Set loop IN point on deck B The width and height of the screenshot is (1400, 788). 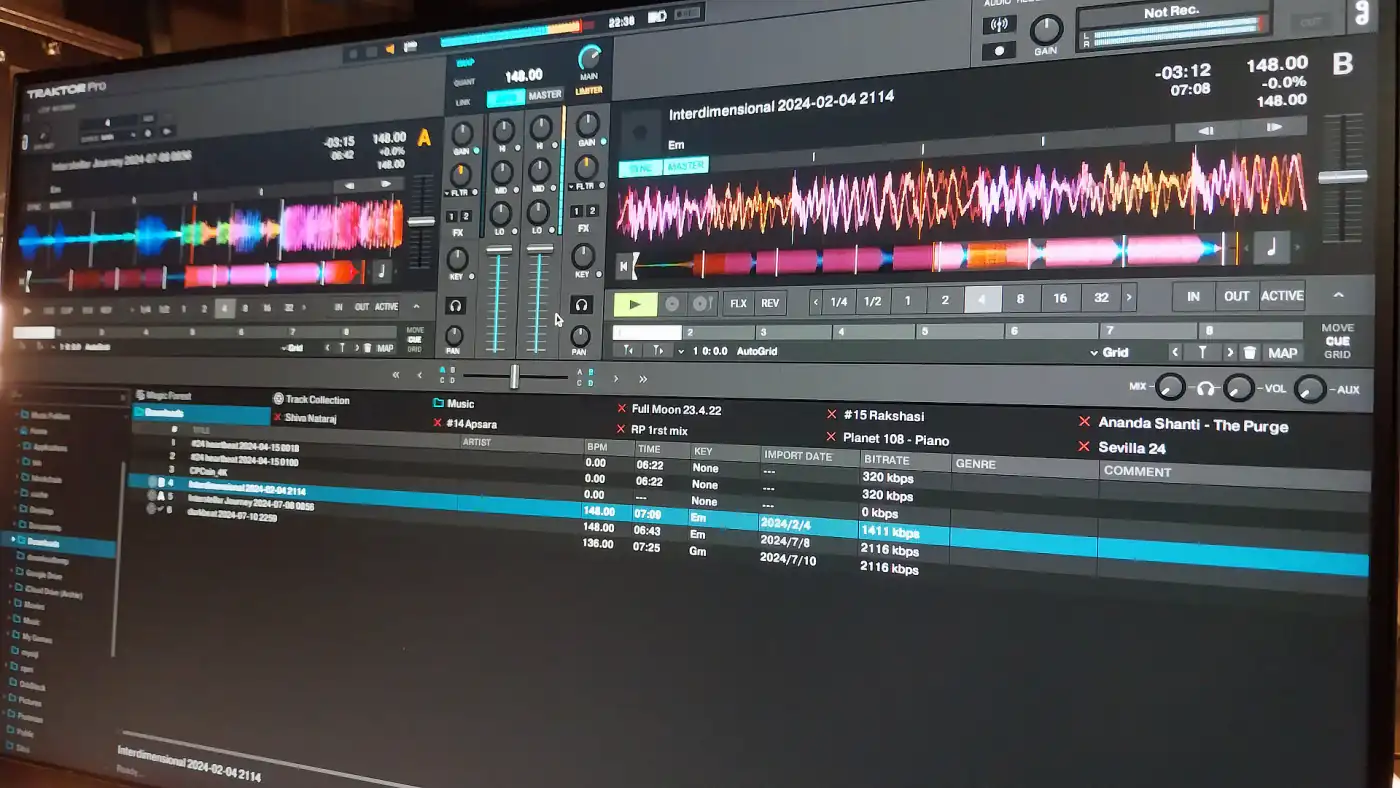(1194, 296)
